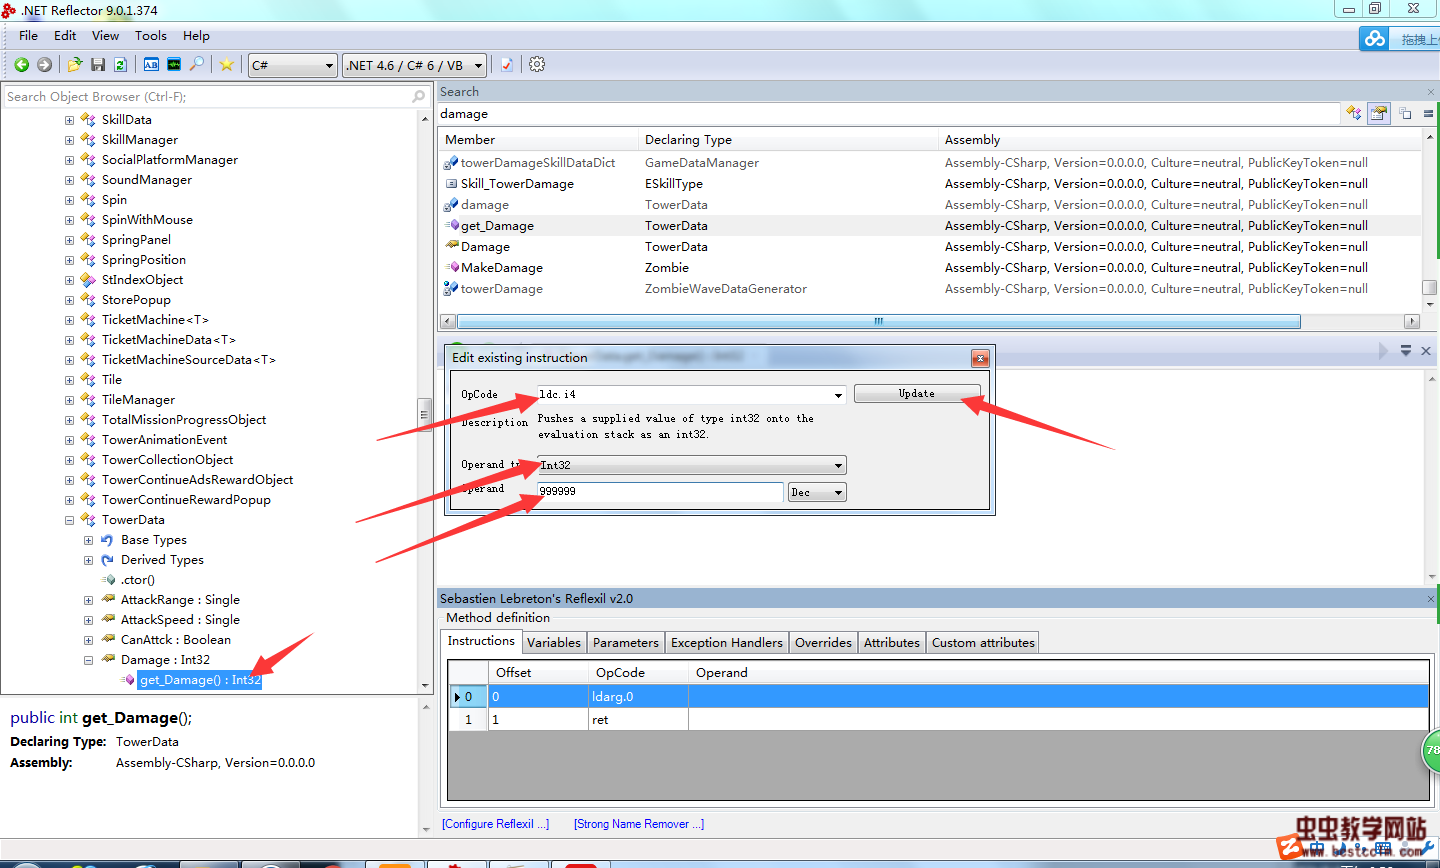Save with the floppy disk icon

[98, 65]
